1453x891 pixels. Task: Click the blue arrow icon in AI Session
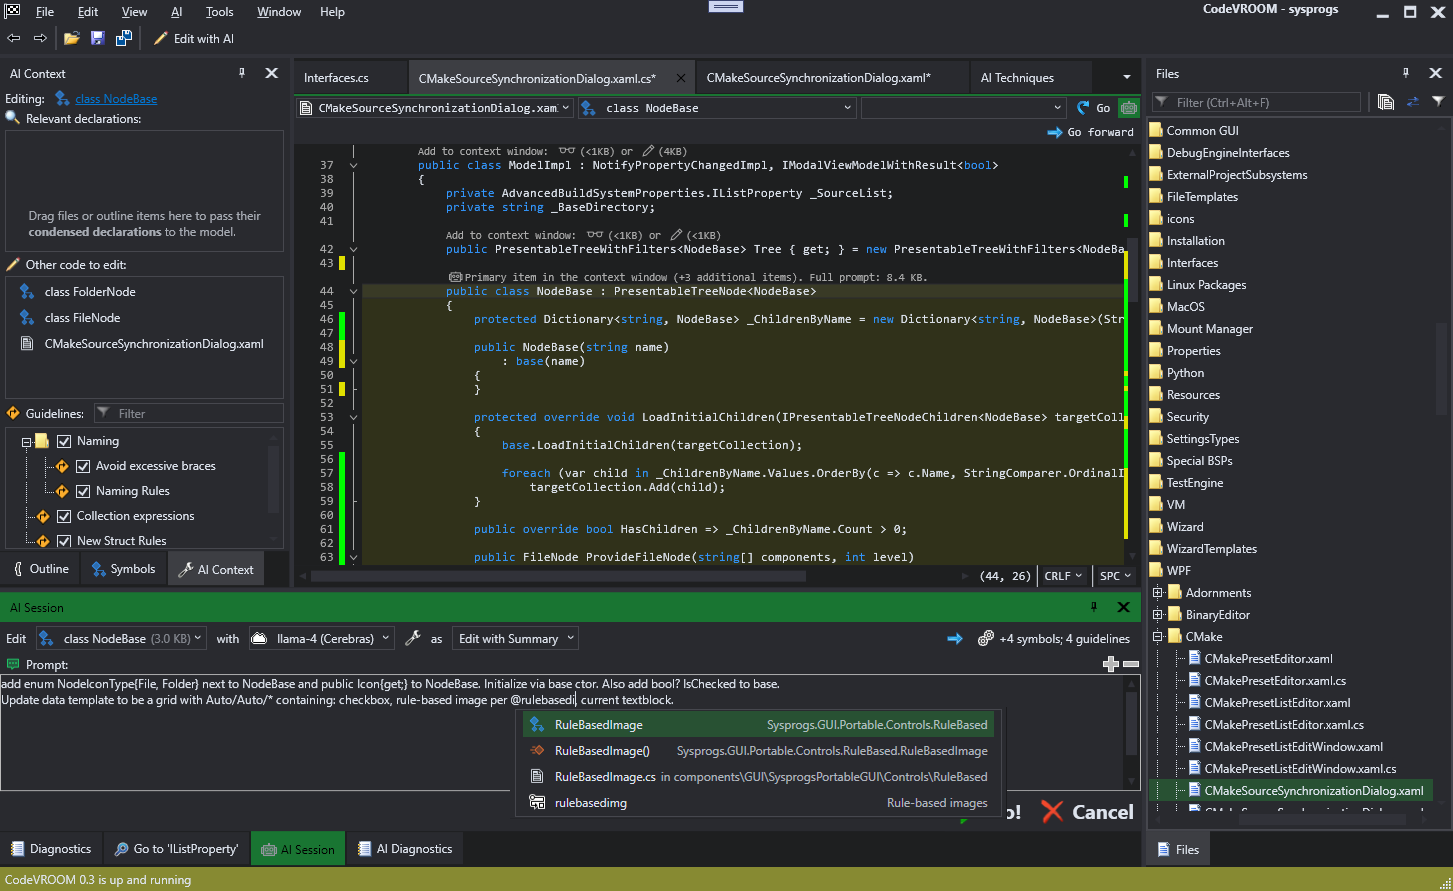tap(955, 638)
